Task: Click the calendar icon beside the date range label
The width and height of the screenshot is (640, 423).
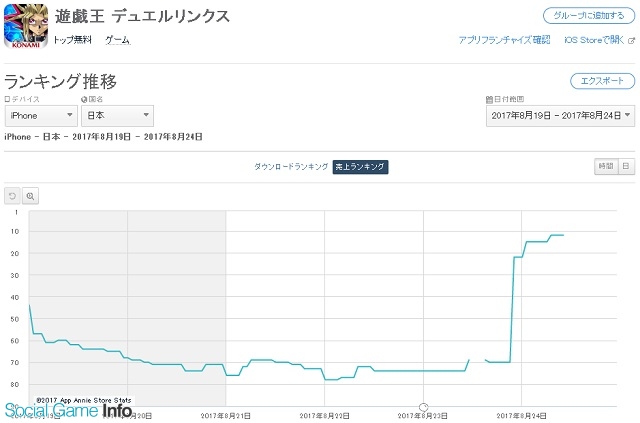Action: [489, 100]
